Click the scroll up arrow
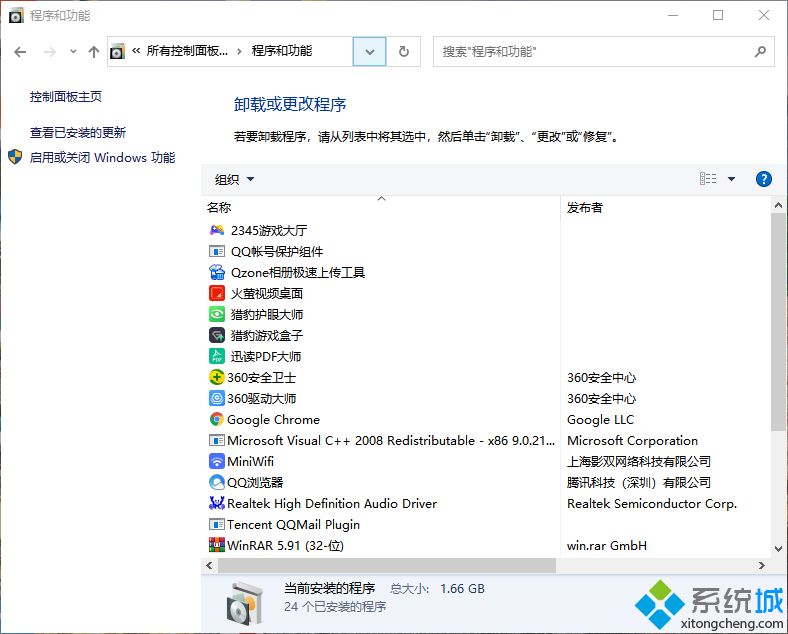Screen dimensions: 788x634 [778, 205]
